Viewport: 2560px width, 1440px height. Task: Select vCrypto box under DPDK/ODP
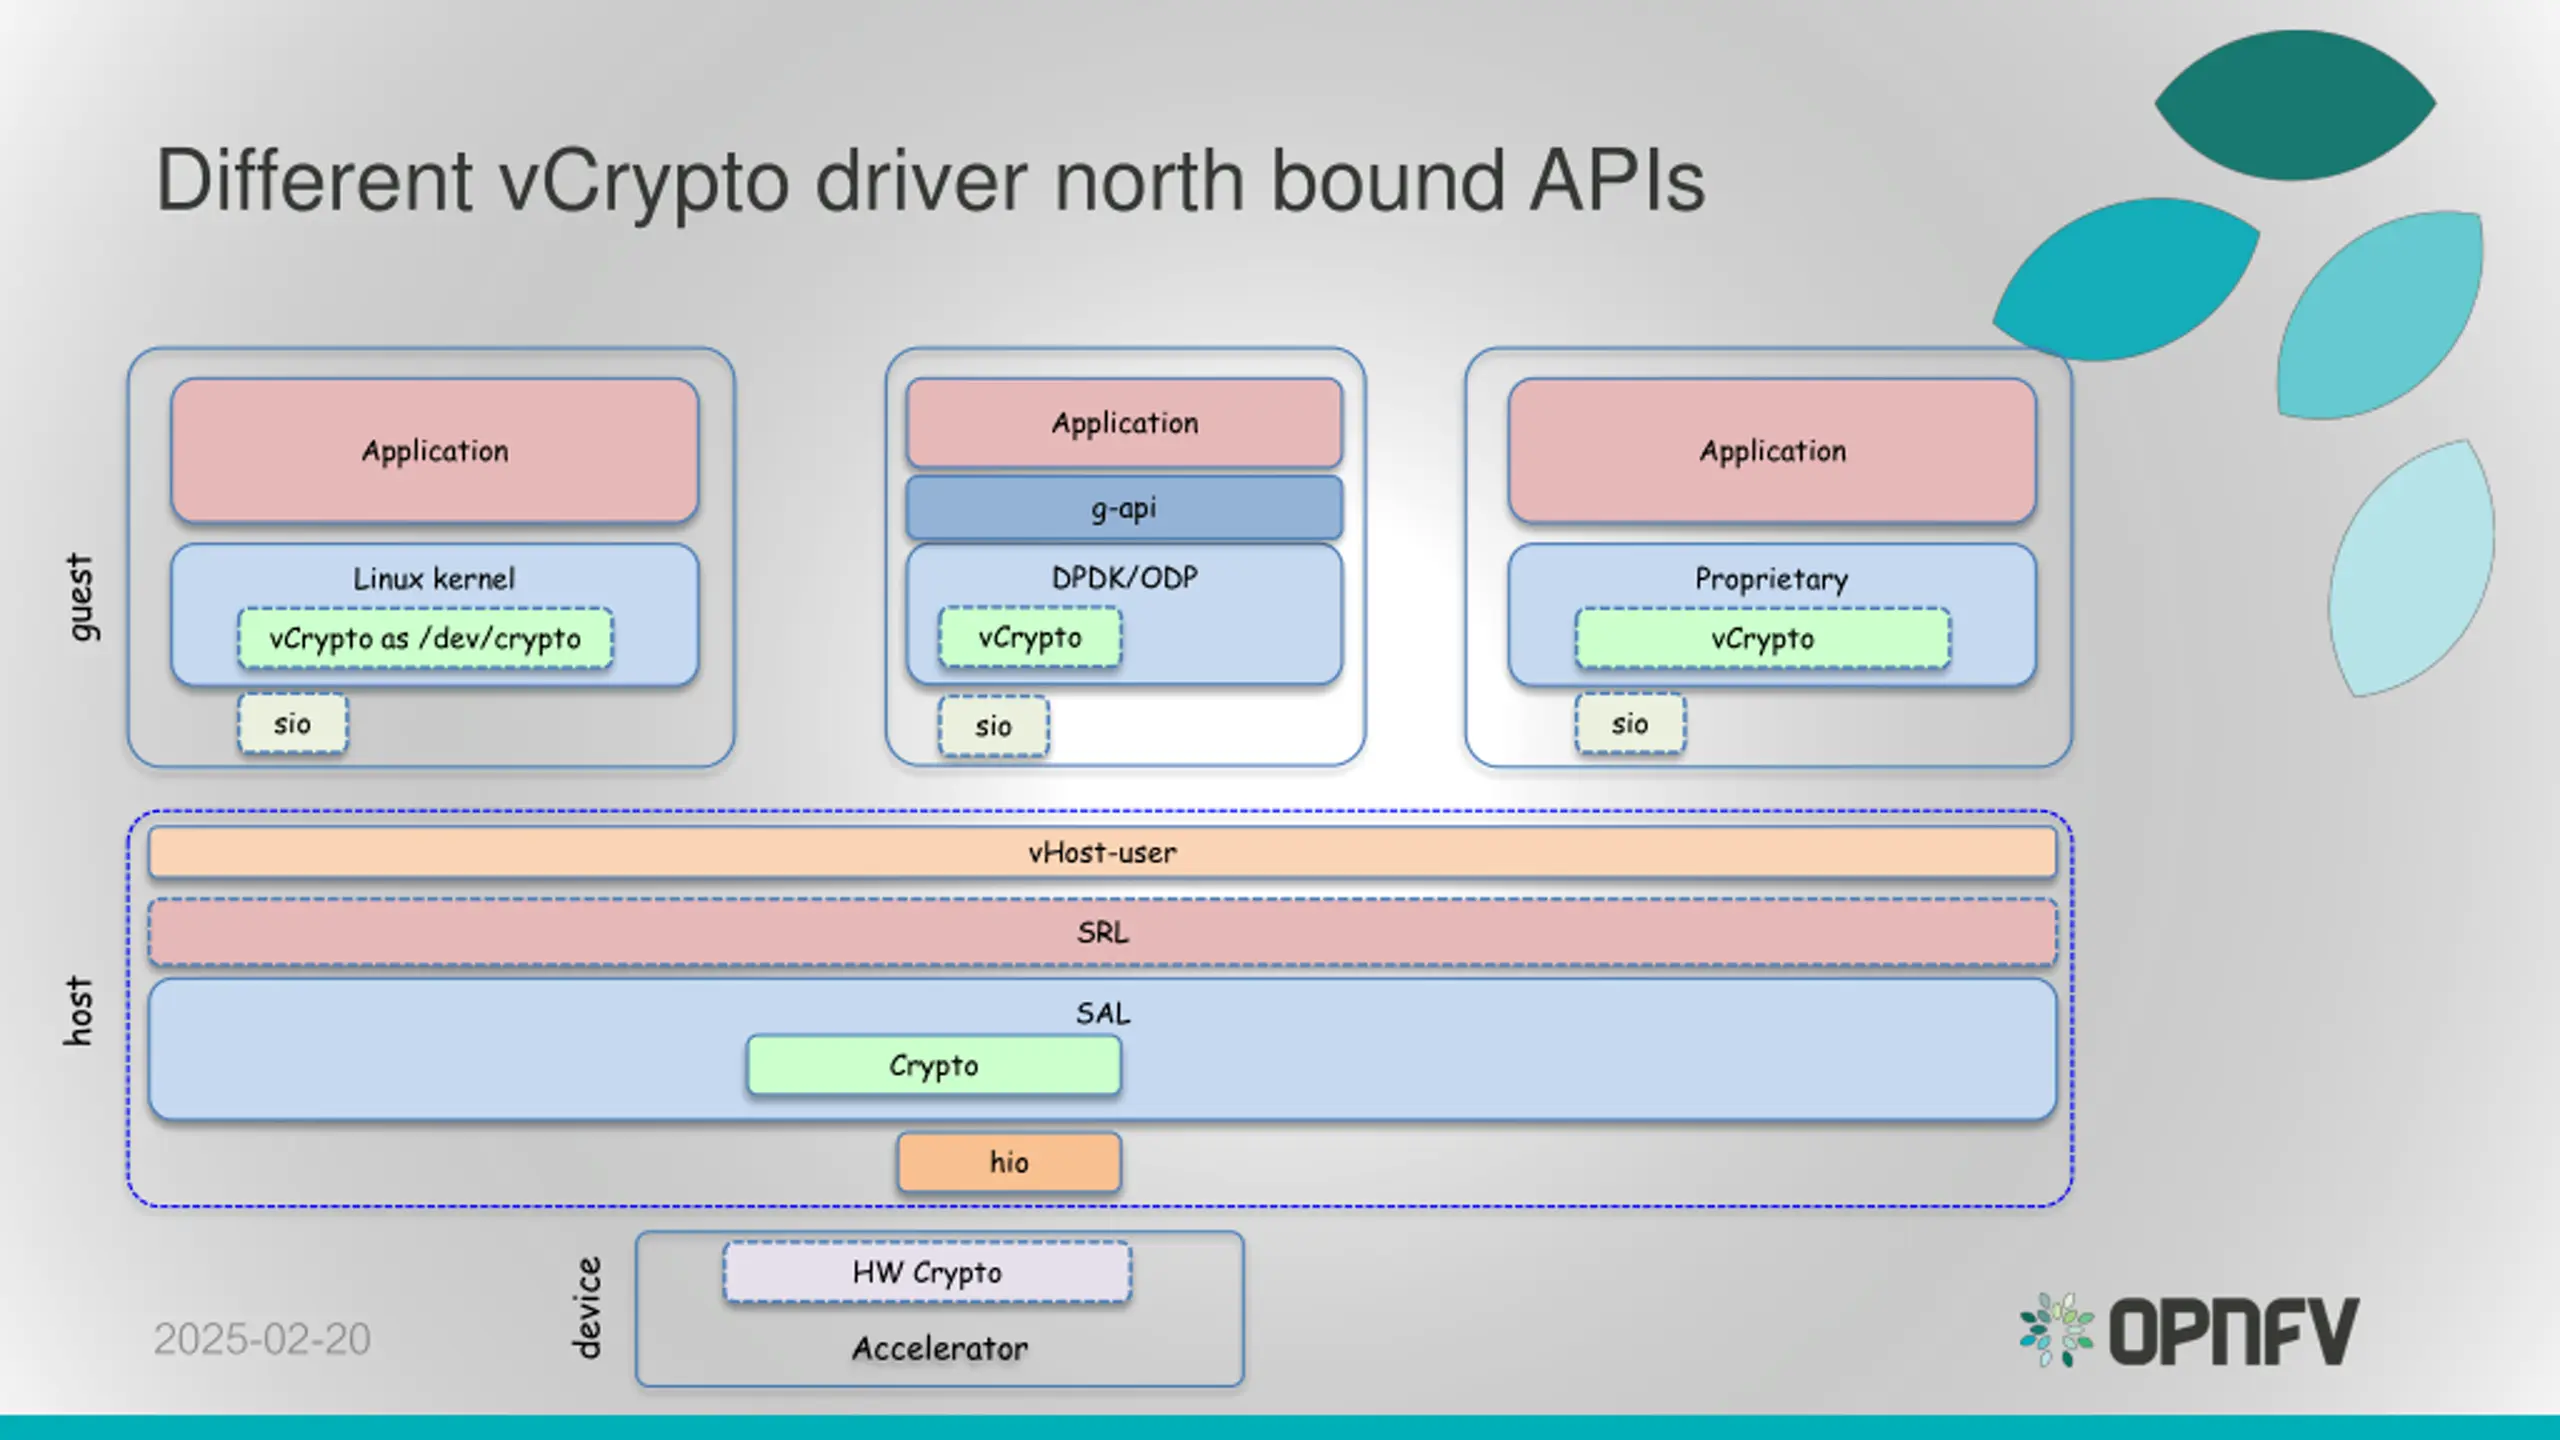[1030, 637]
